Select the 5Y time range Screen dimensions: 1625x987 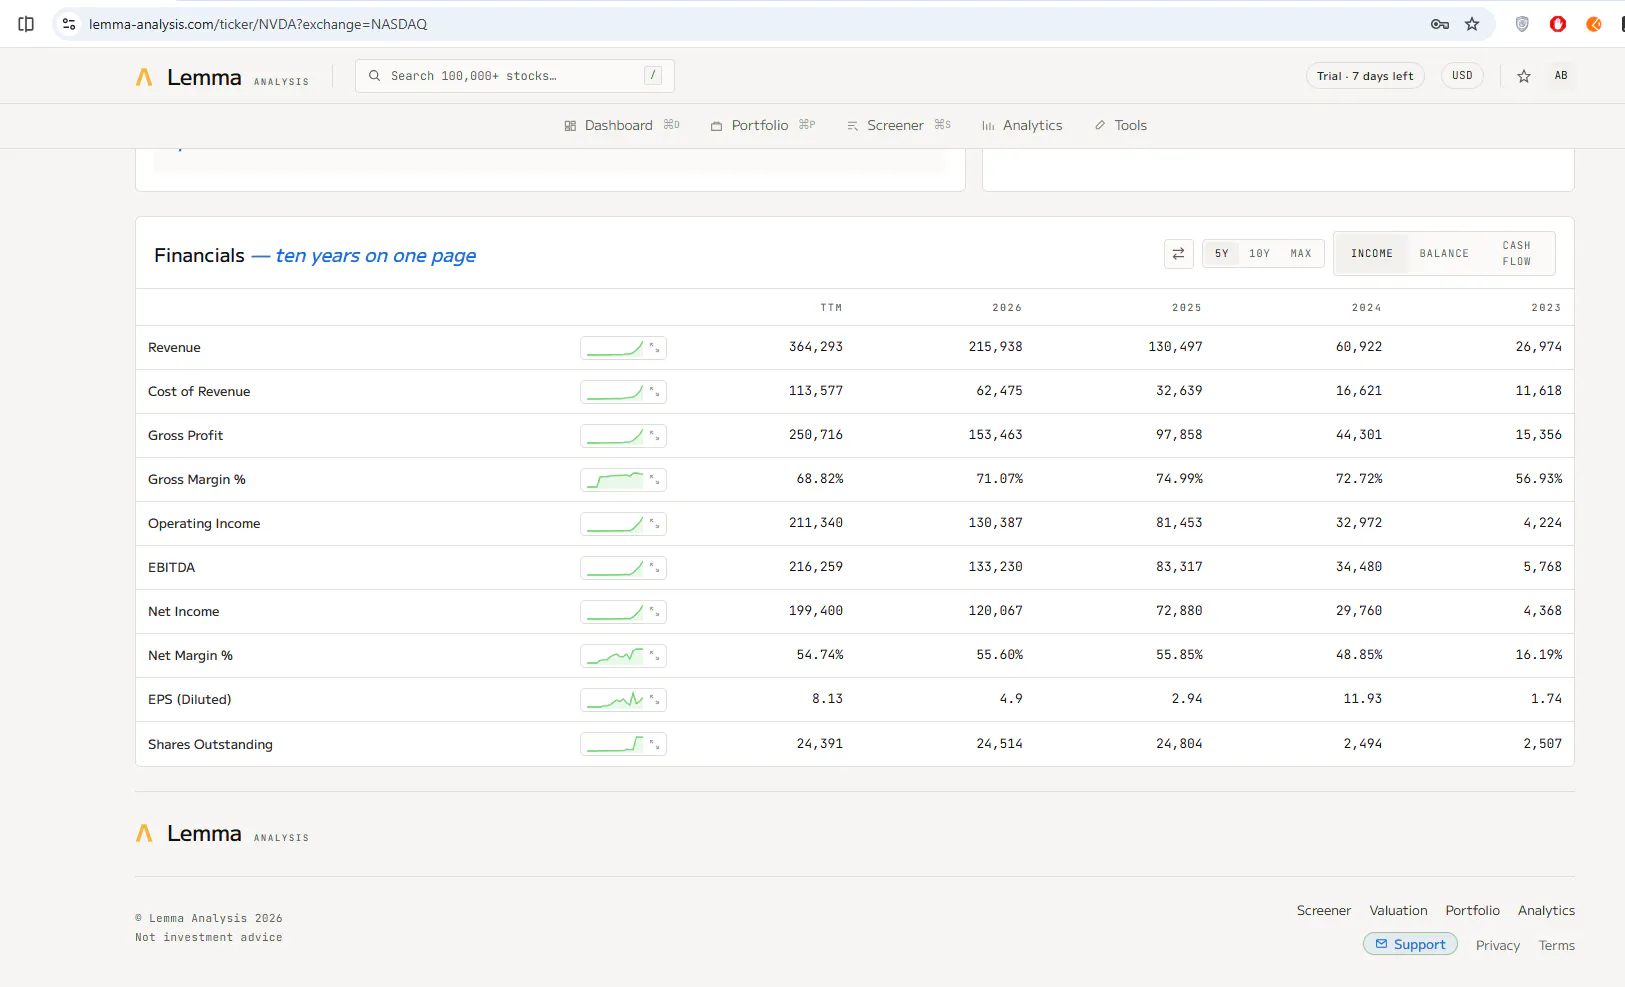click(x=1221, y=254)
